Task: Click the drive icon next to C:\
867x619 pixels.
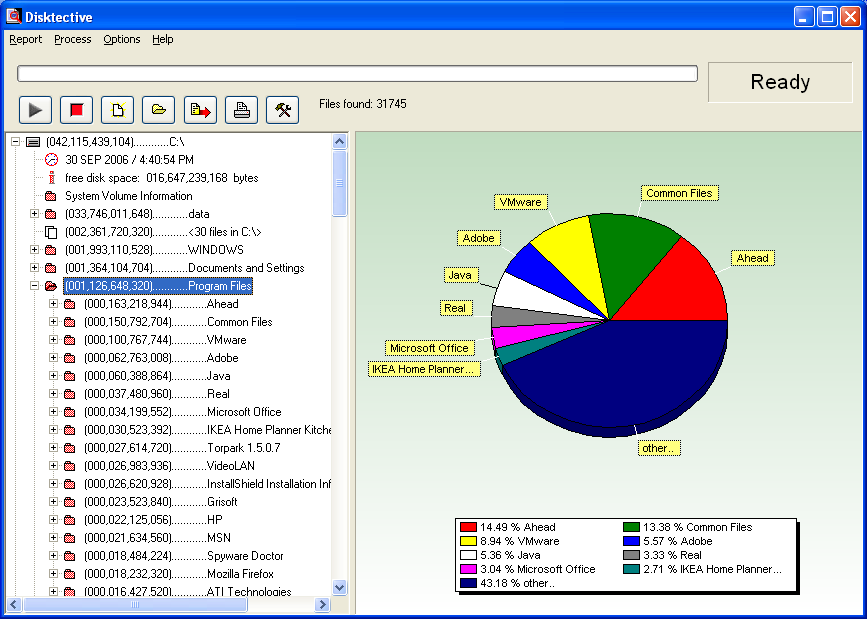Action: click(33, 142)
